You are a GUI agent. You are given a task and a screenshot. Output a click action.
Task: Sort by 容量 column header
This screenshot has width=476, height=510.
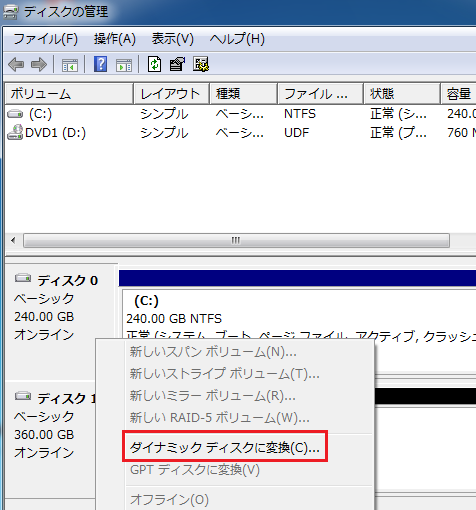pos(458,94)
